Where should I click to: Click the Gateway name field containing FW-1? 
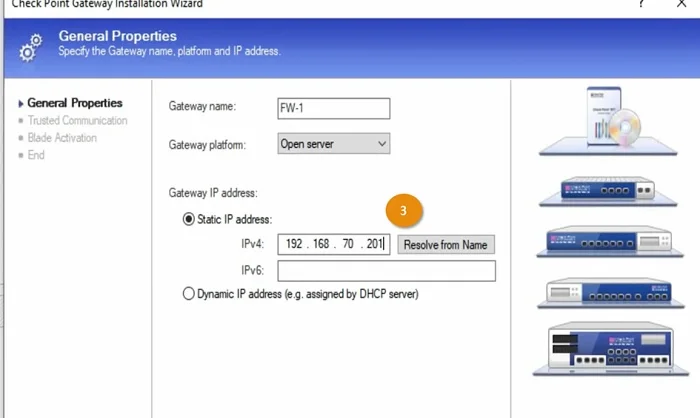(x=333, y=109)
